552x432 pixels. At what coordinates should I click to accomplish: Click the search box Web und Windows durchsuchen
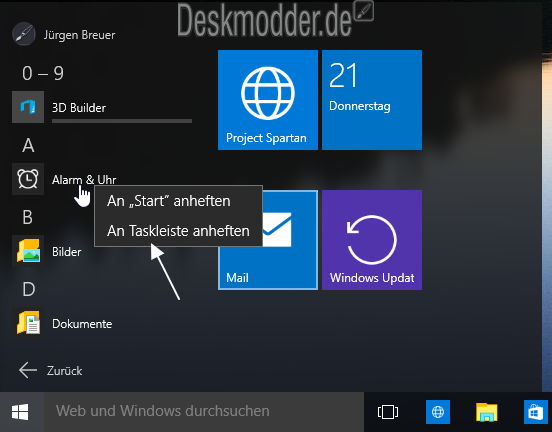204,412
